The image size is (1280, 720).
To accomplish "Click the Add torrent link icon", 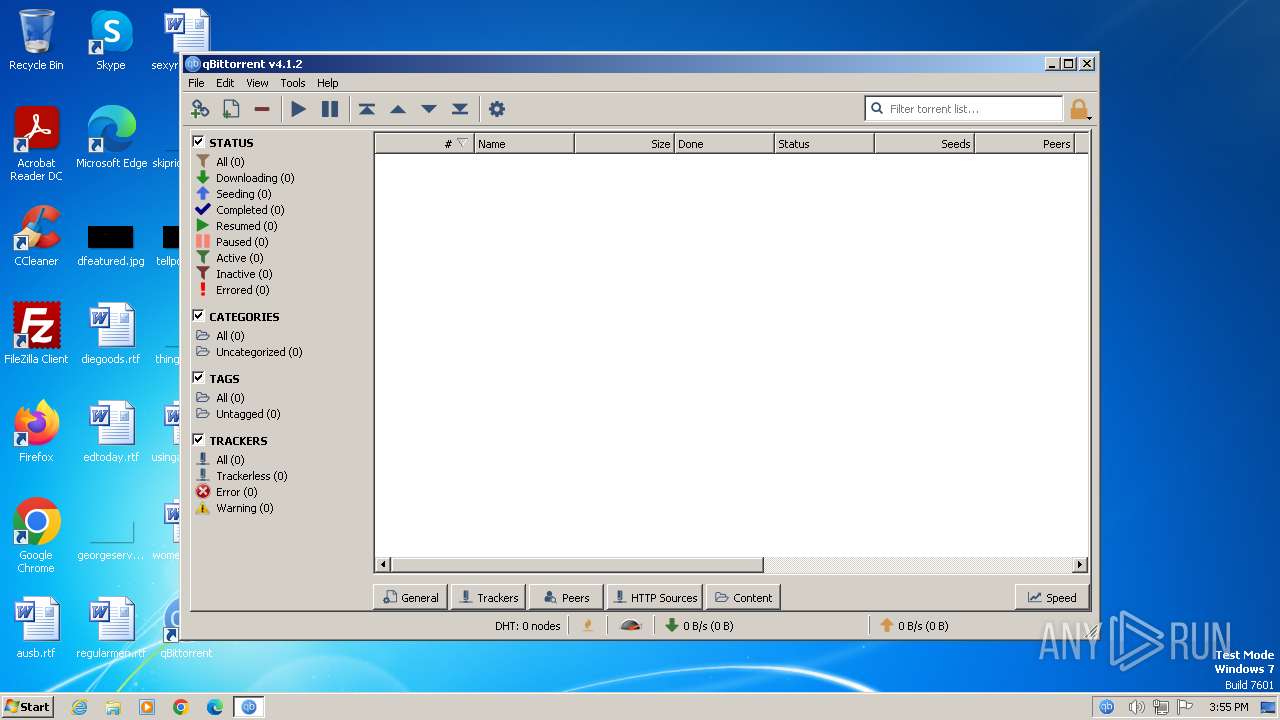I will tap(200, 109).
